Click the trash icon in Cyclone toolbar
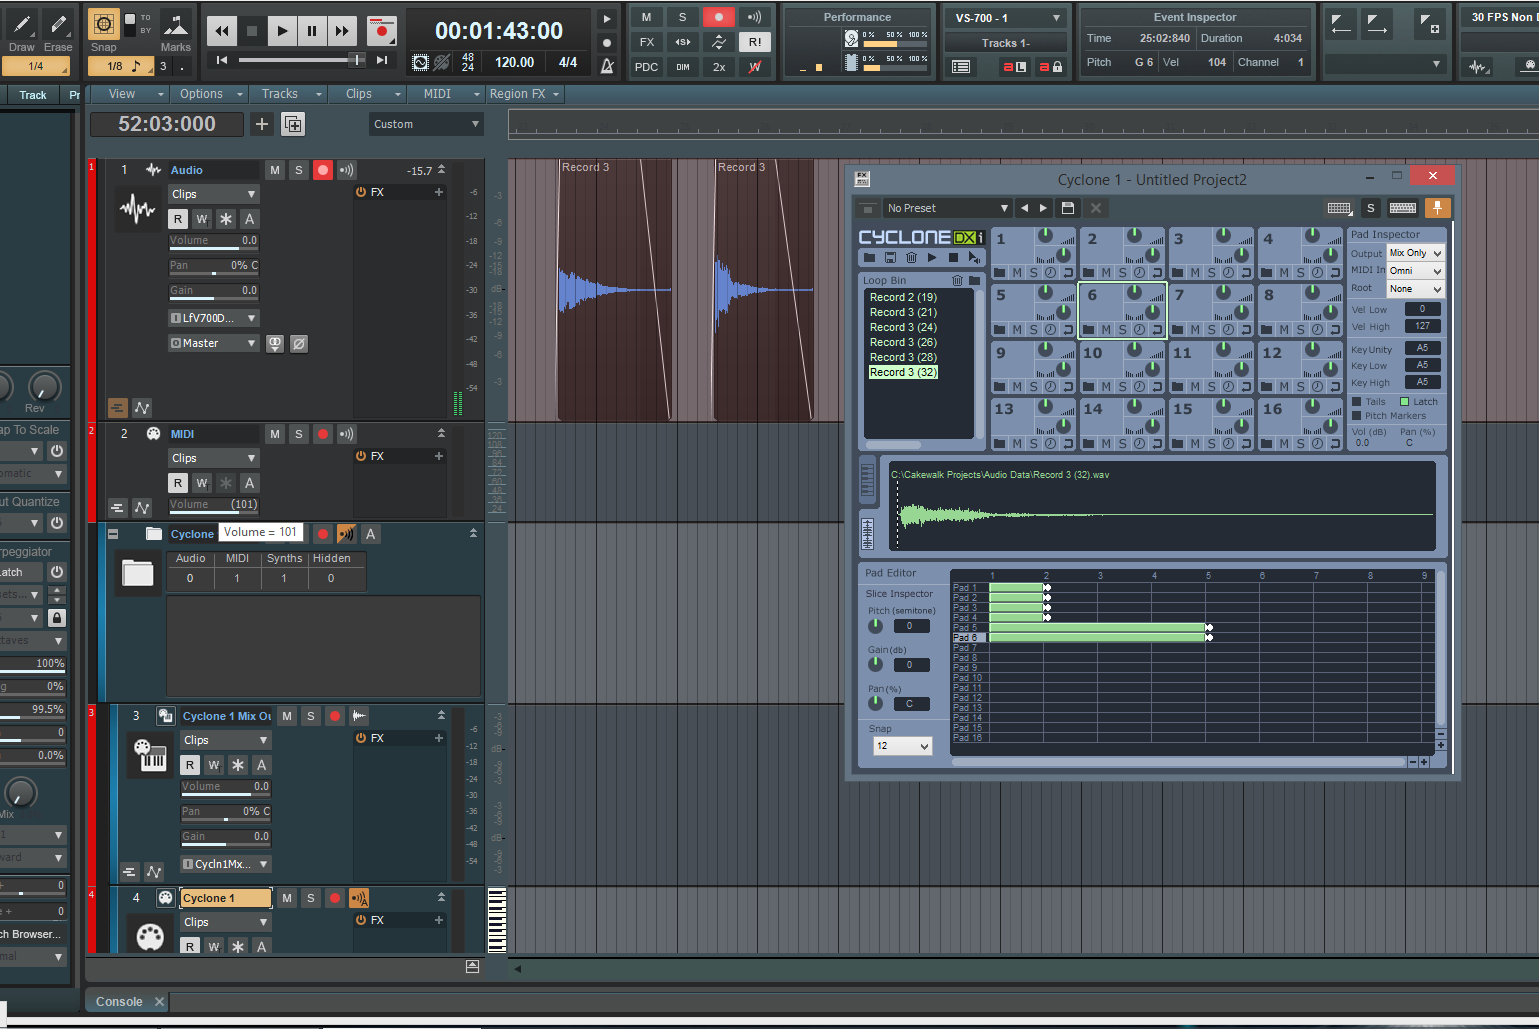The width and height of the screenshot is (1539, 1029). click(911, 258)
